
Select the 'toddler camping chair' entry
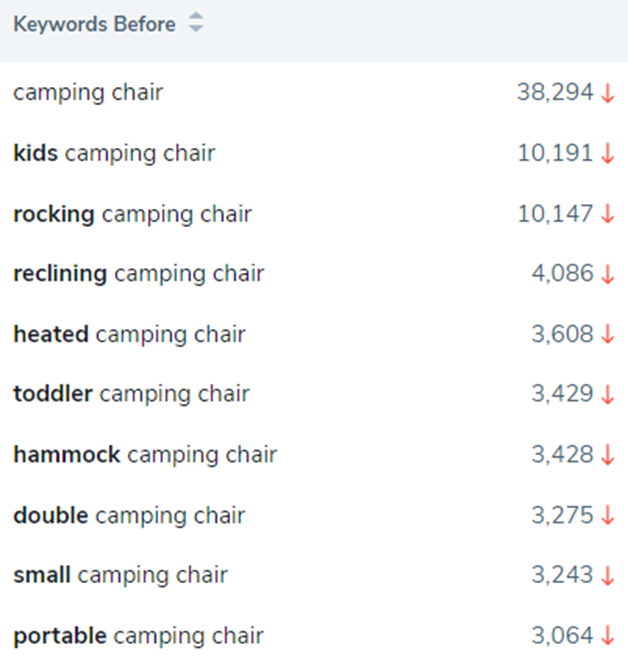point(131,394)
